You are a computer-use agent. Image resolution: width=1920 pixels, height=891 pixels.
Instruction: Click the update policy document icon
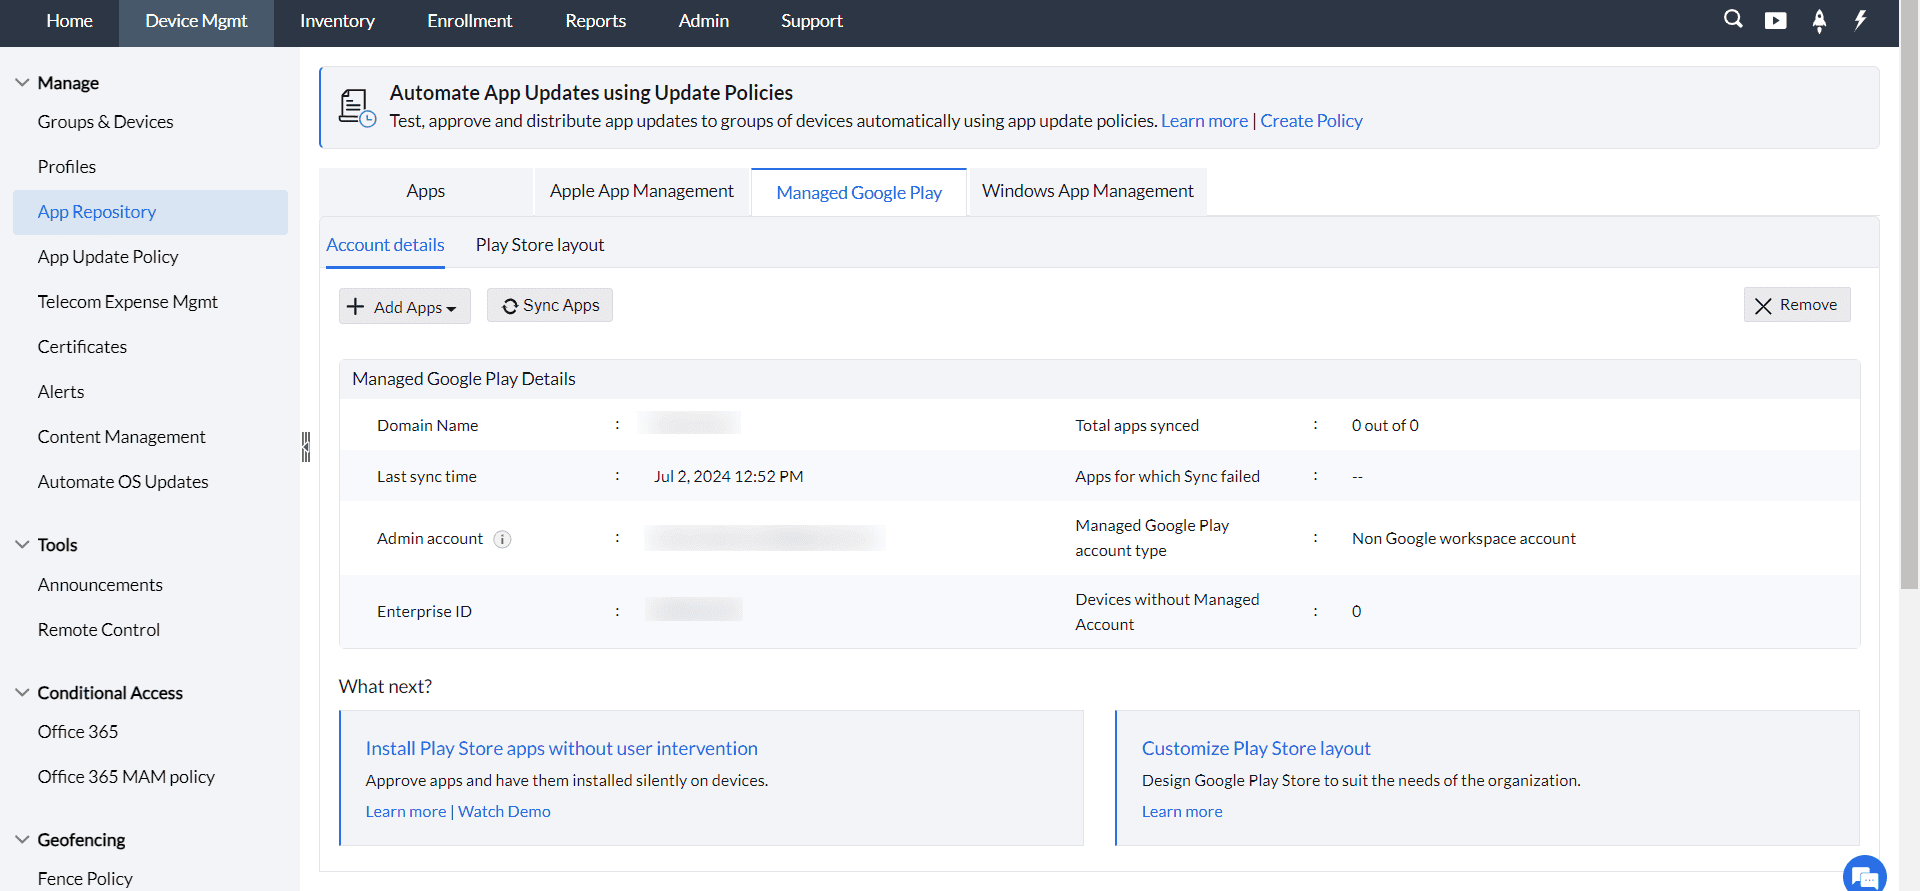tap(356, 107)
